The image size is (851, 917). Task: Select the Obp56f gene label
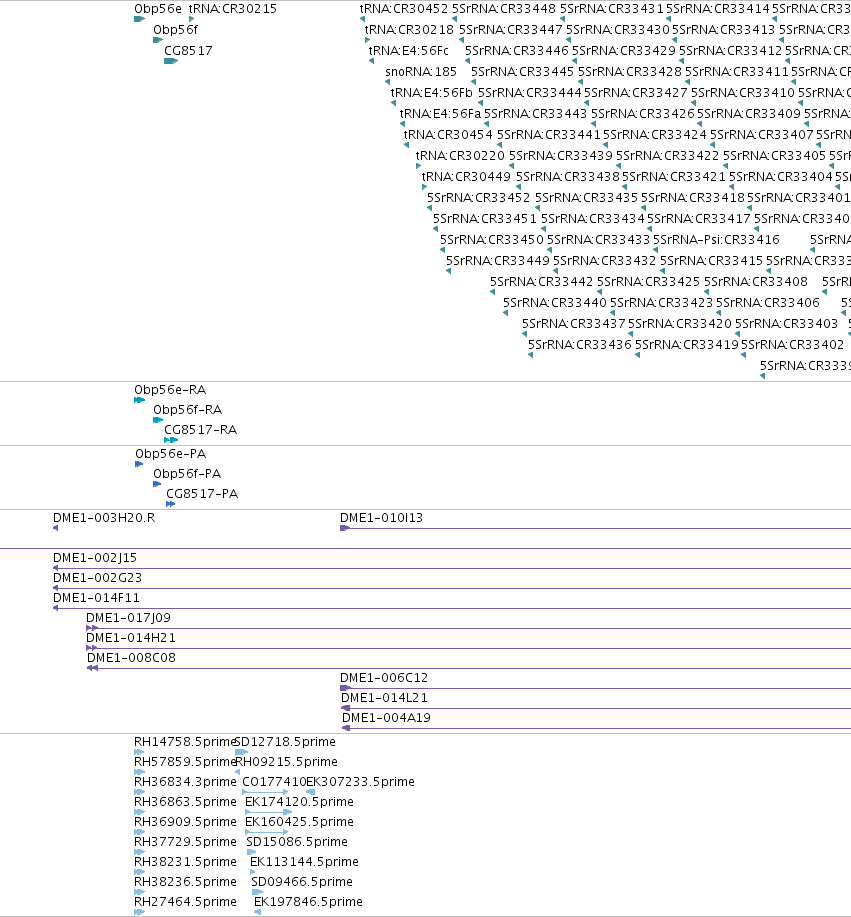175,30
